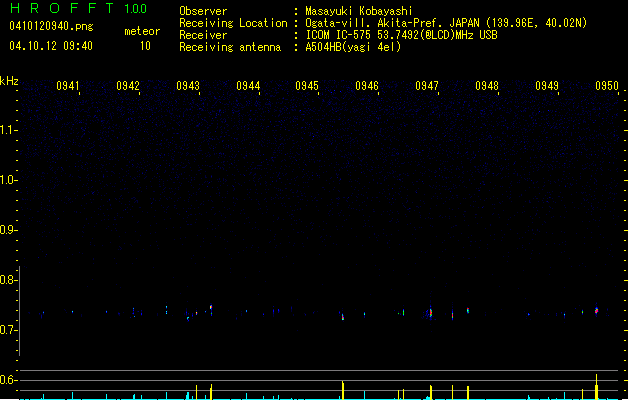629x400 pixels.
Task: Click the 0949 time marker
Action: [x=547, y=86]
